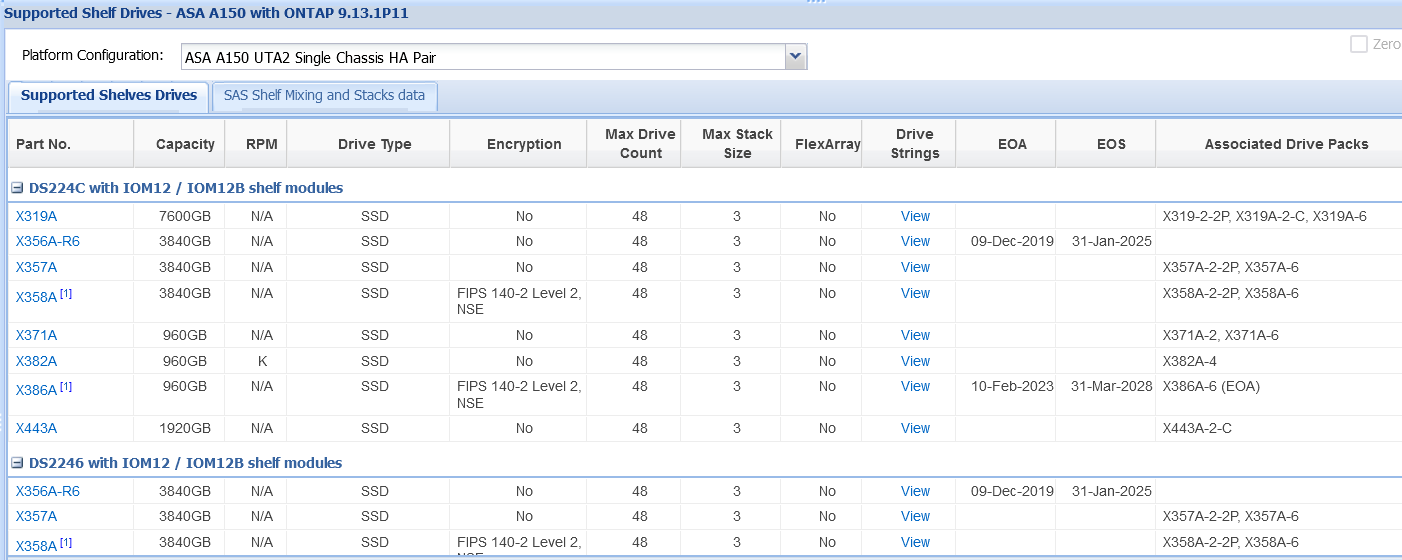Viewport: 1402px width, 560px height.
Task: Click the Max Stack Size column header
Action: click(x=737, y=144)
